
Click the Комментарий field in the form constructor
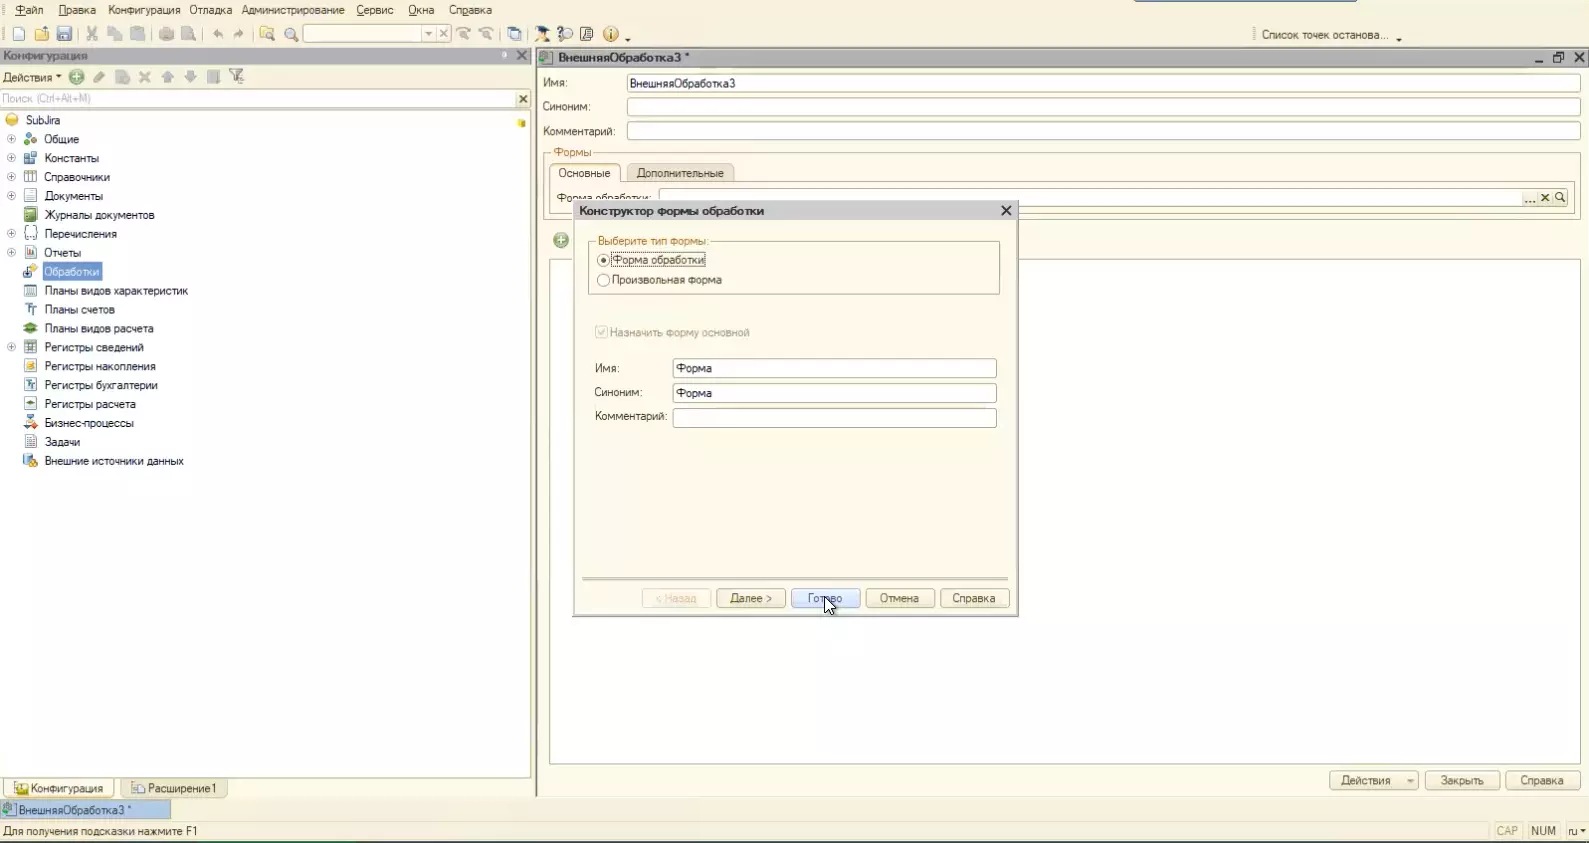834,418
